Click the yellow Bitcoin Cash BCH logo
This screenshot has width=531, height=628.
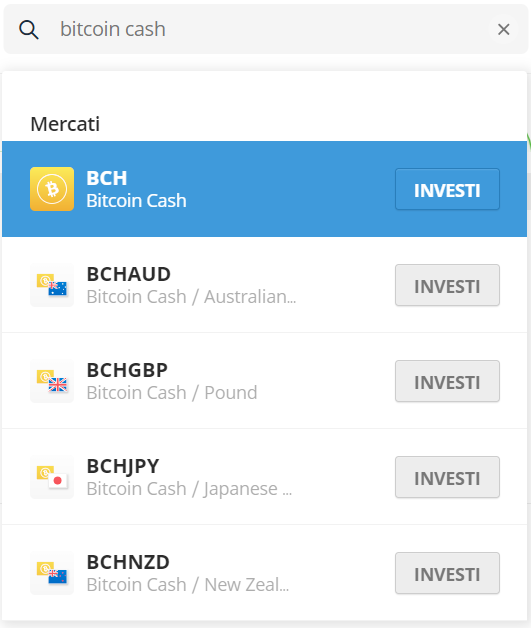click(52, 189)
